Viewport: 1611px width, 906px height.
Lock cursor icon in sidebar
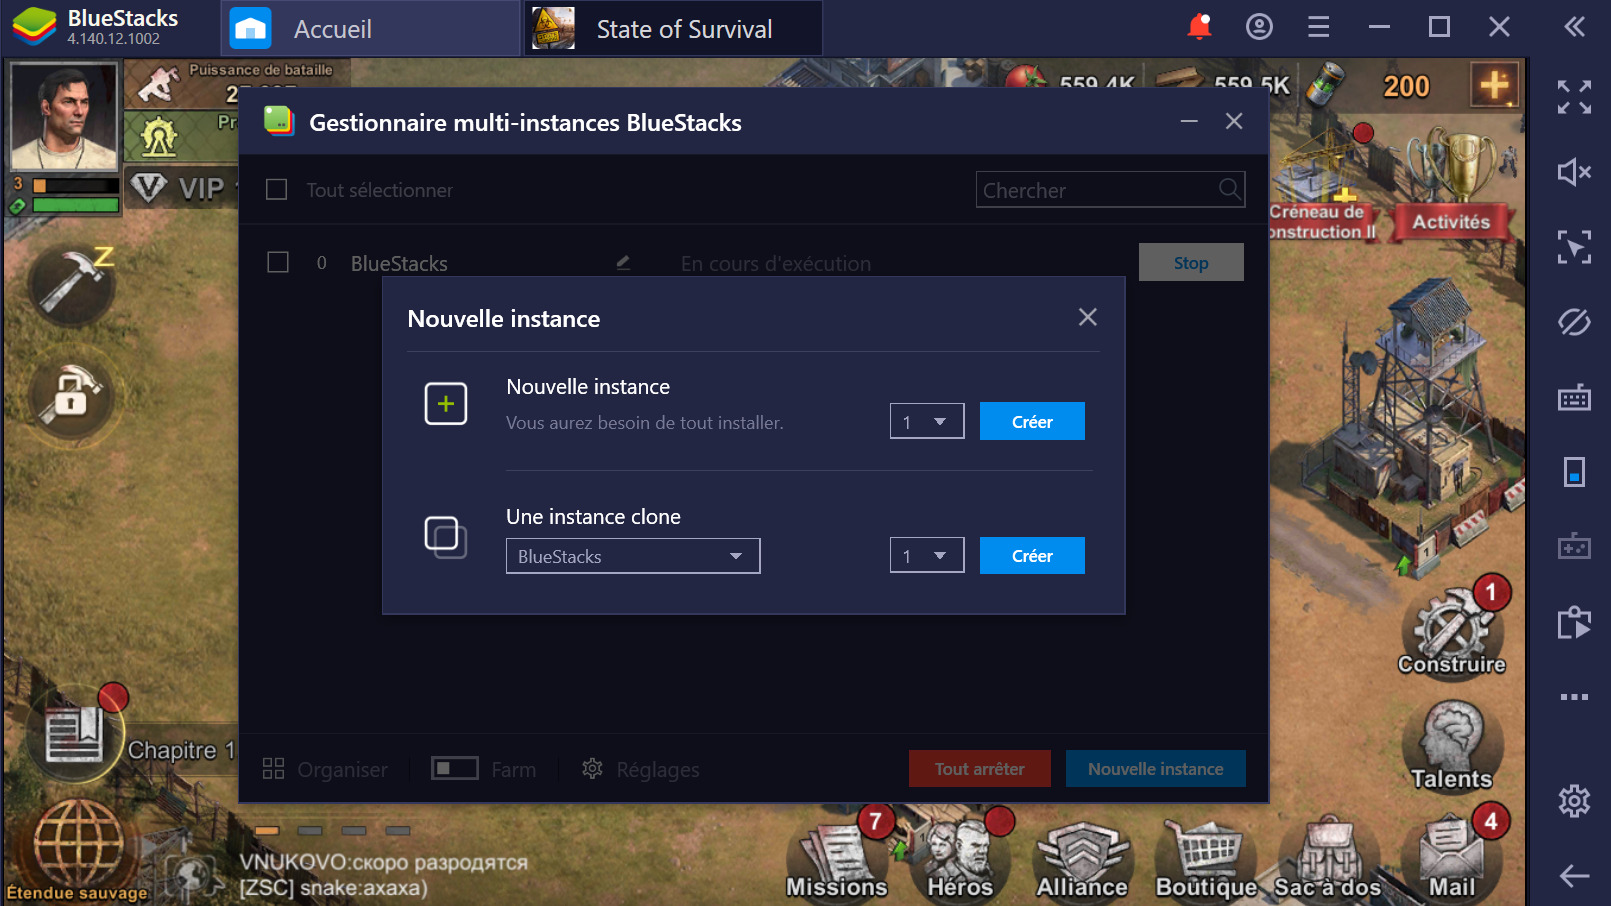pos(1574,247)
